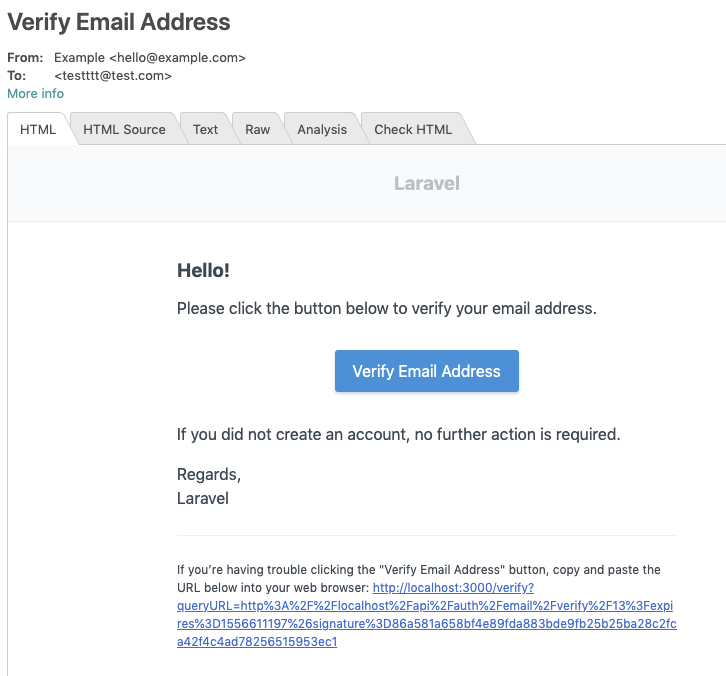
Task: Switch to the Check HTML tab
Action: (413, 129)
